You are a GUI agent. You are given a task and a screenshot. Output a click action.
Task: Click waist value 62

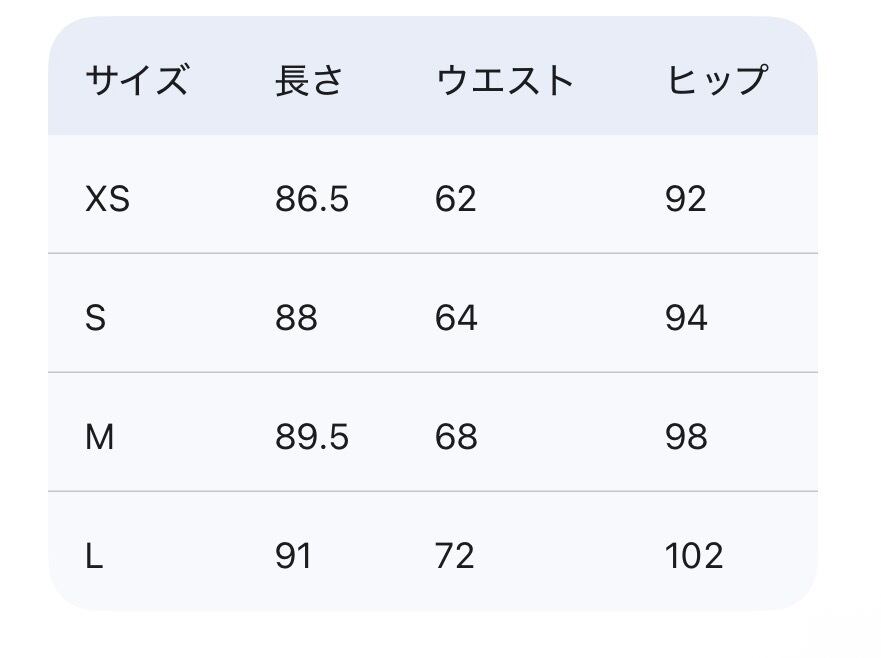pyautogui.click(x=456, y=200)
